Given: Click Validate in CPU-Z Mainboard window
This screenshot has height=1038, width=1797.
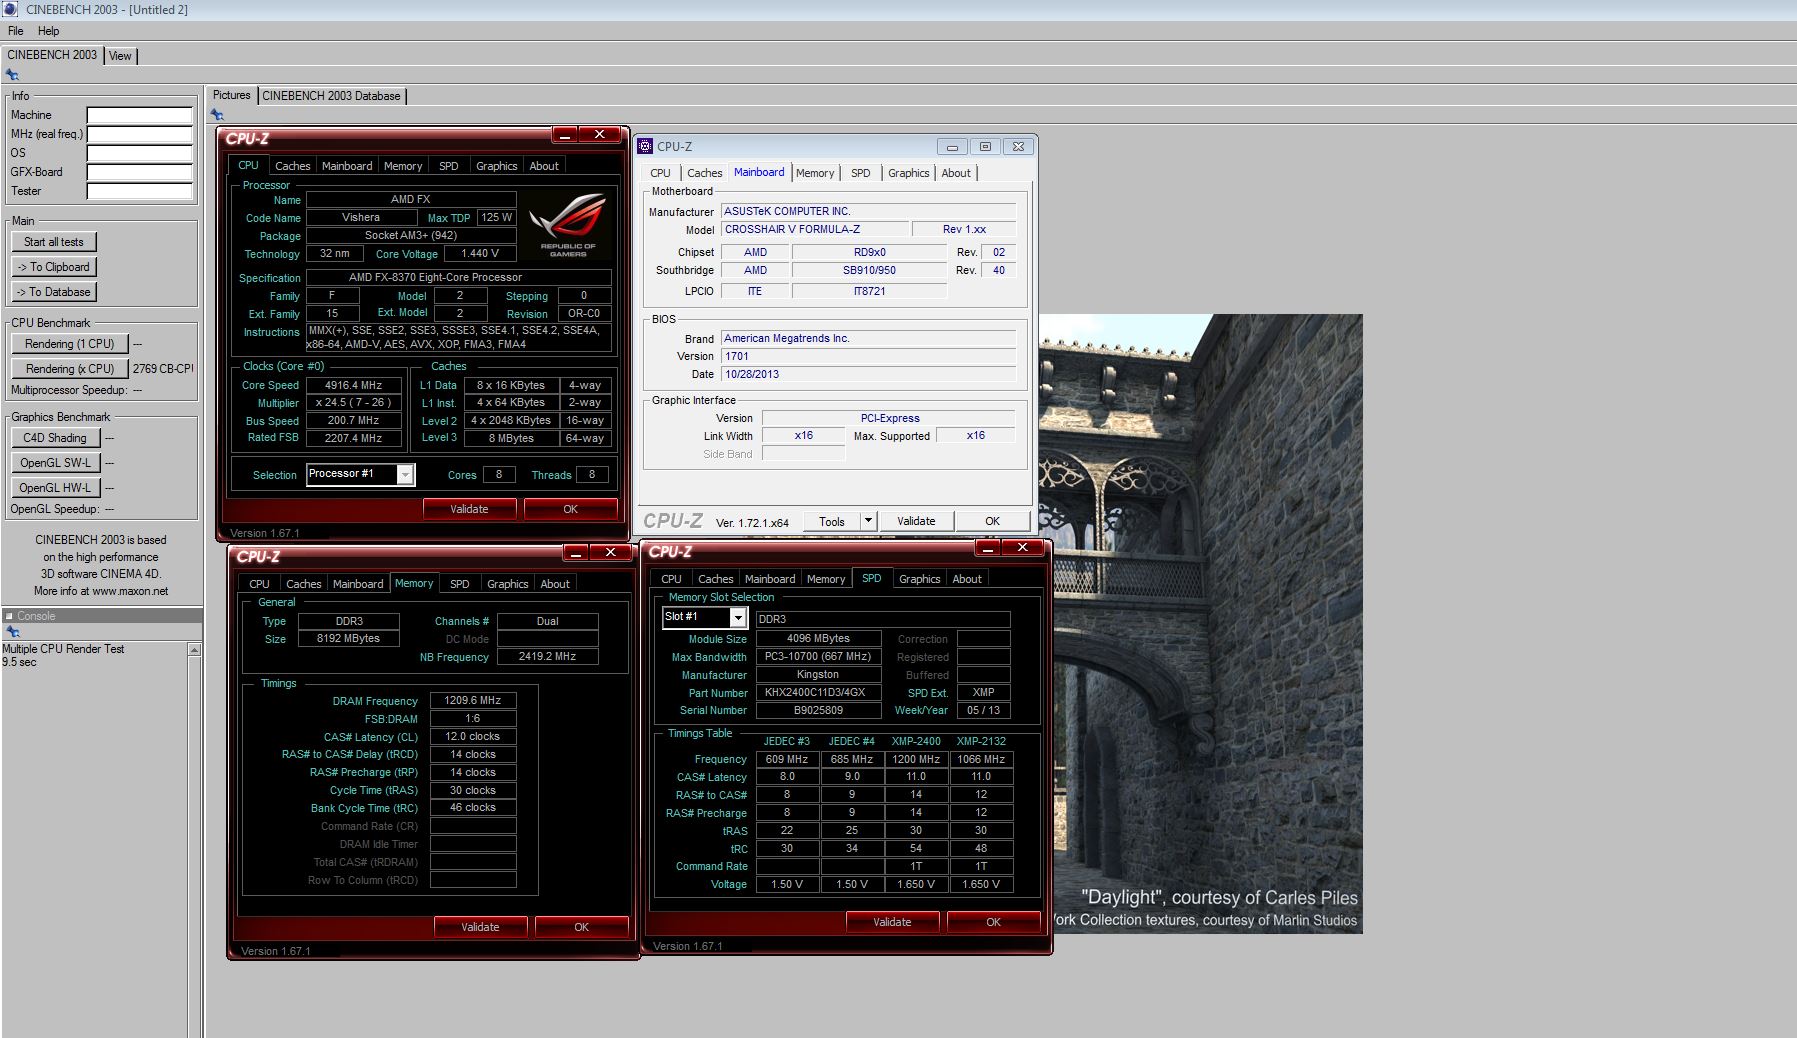Looking at the screenshot, I should [x=916, y=521].
